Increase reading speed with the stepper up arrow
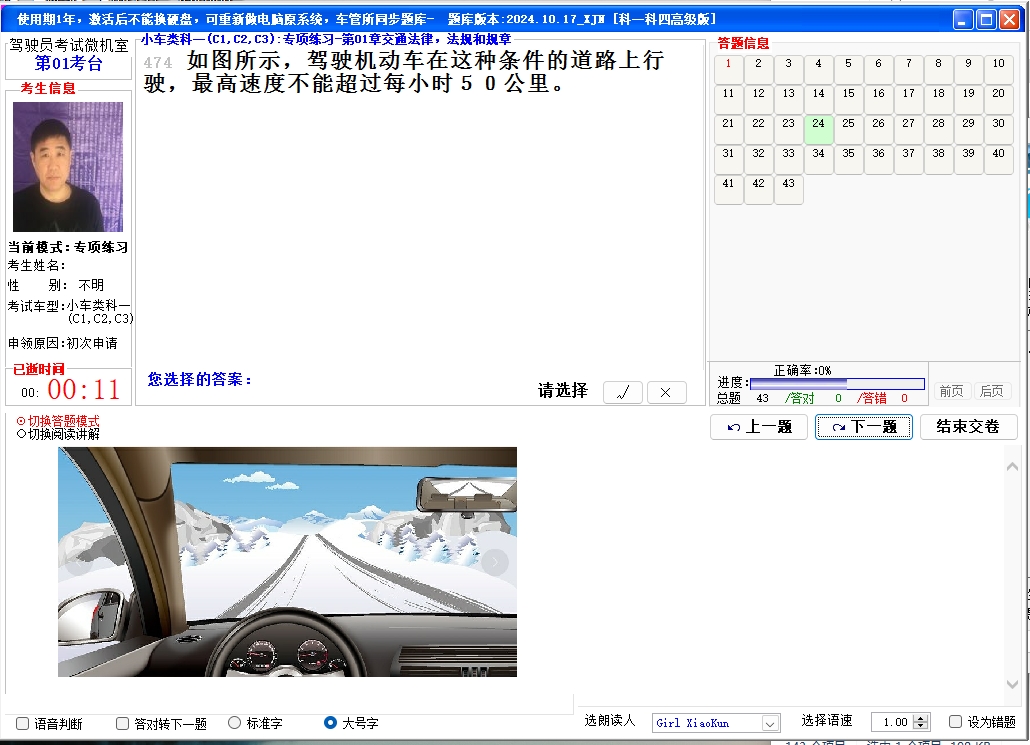The image size is (1030, 745). click(x=921, y=718)
